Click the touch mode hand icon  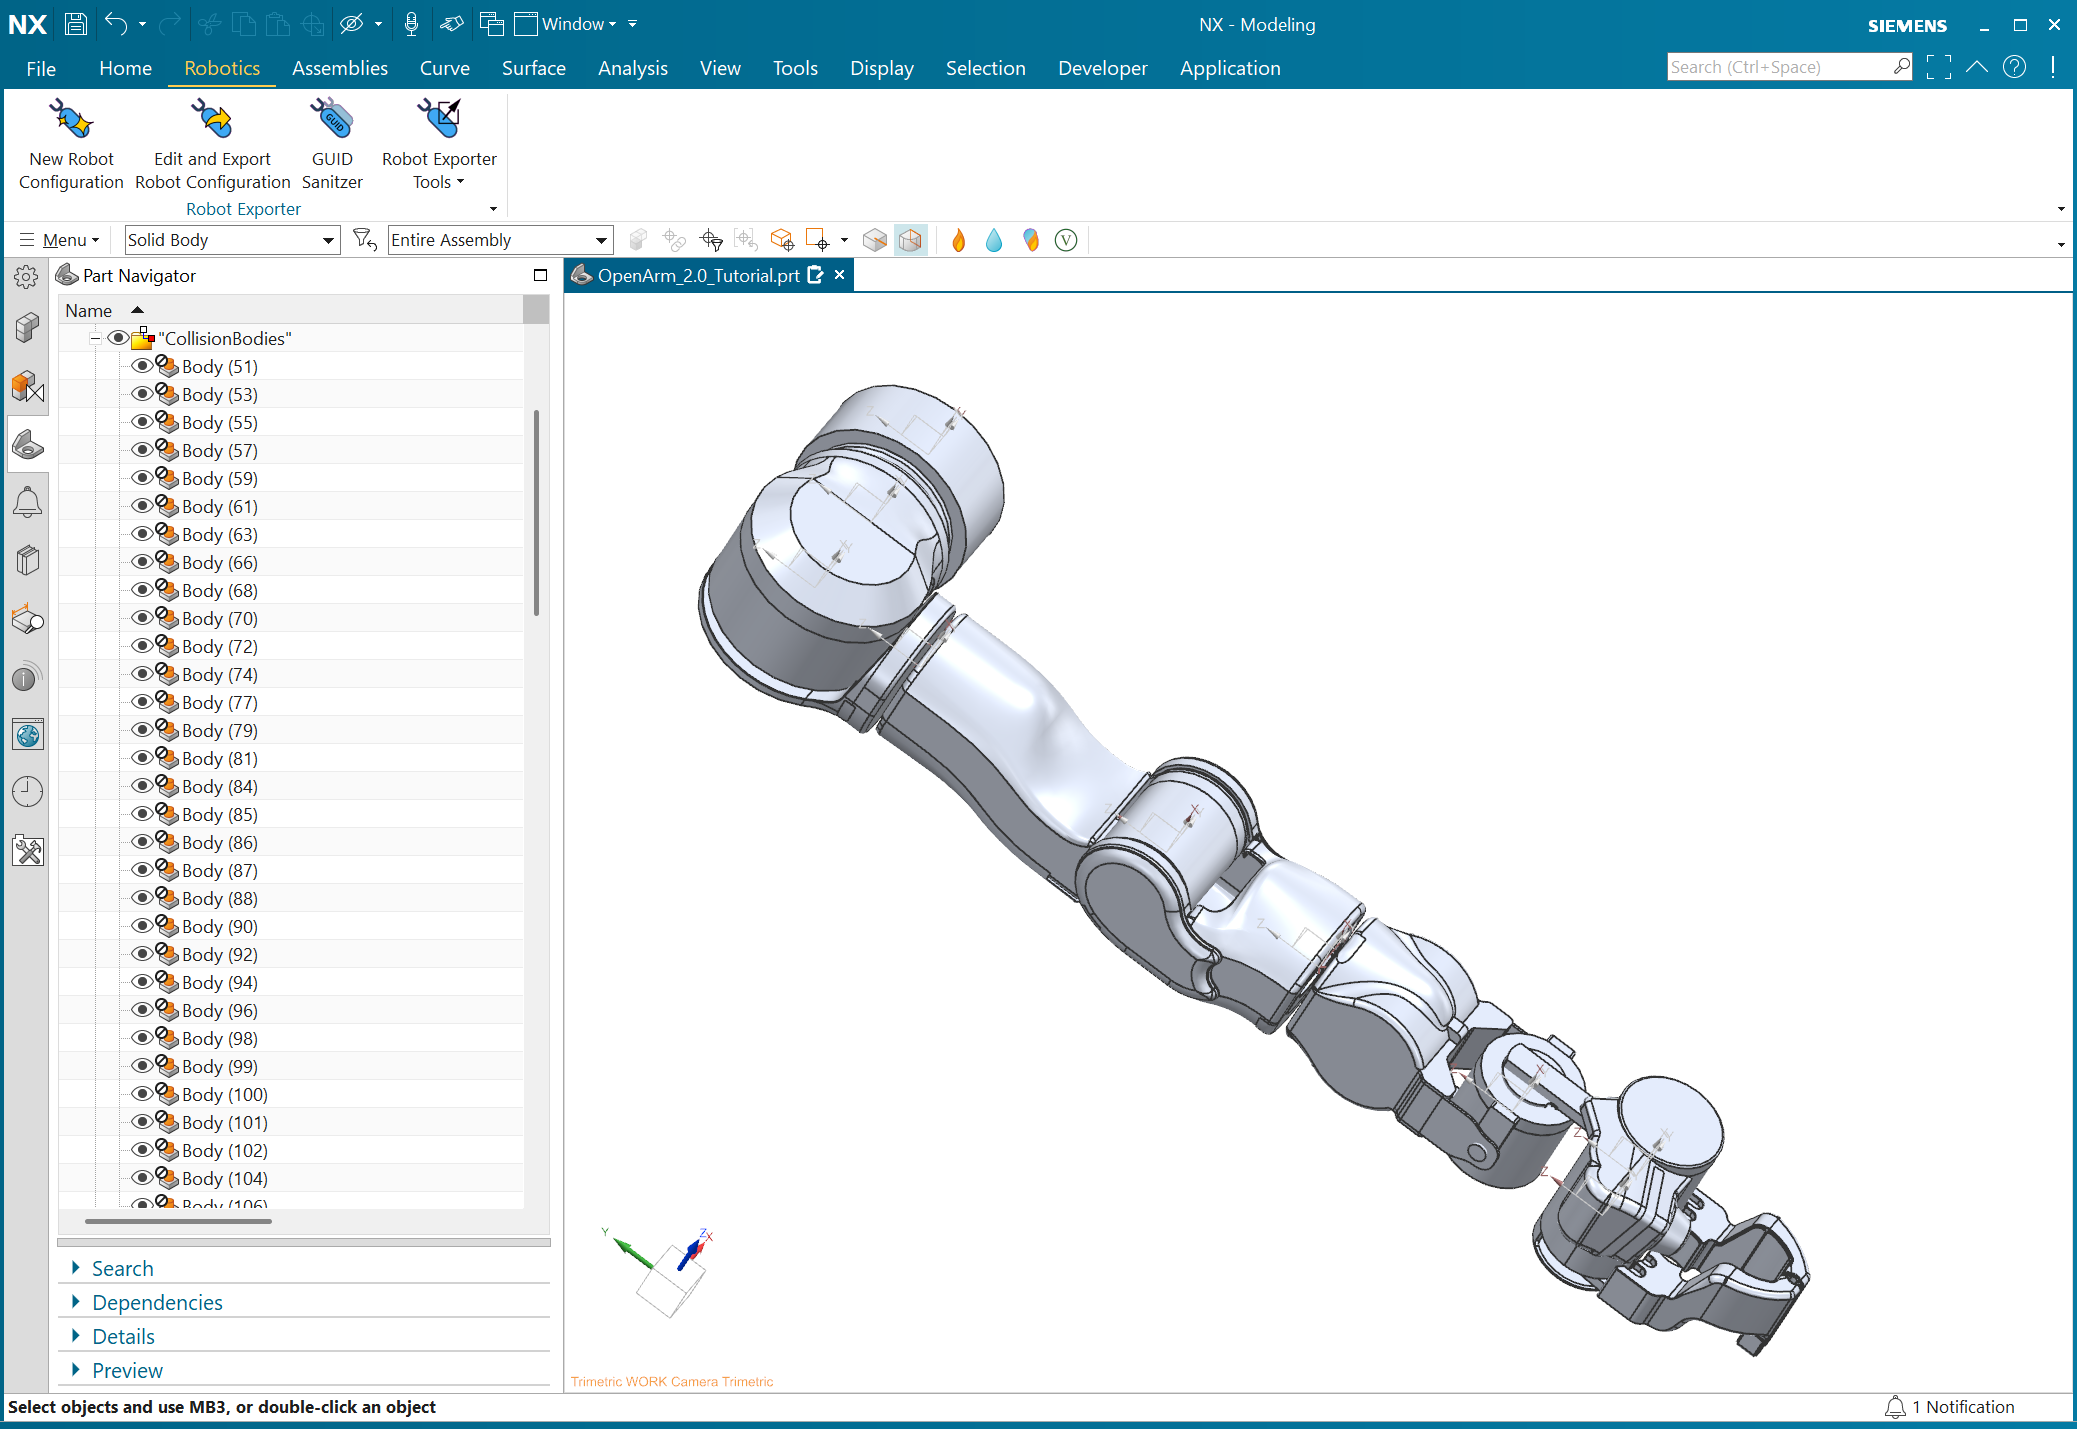coord(451,24)
